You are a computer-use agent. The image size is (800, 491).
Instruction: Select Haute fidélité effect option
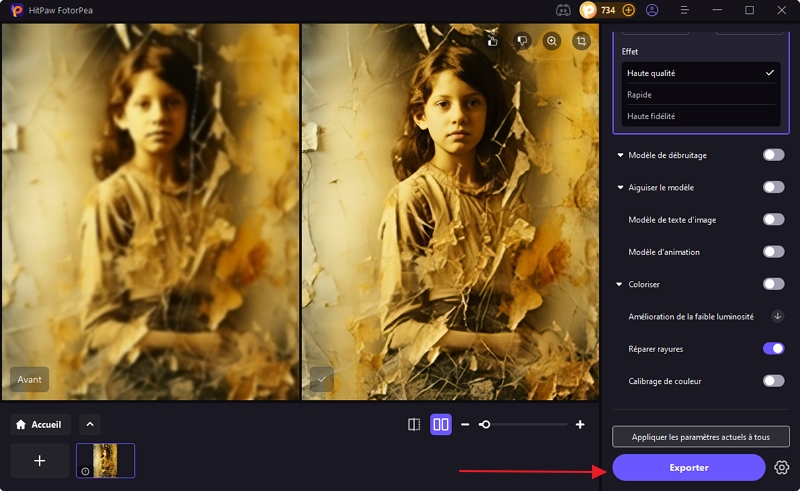(701, 116)
